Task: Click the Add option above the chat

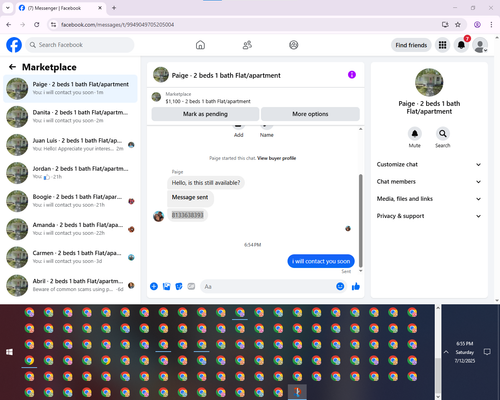Action: click(x=238, y=130)
